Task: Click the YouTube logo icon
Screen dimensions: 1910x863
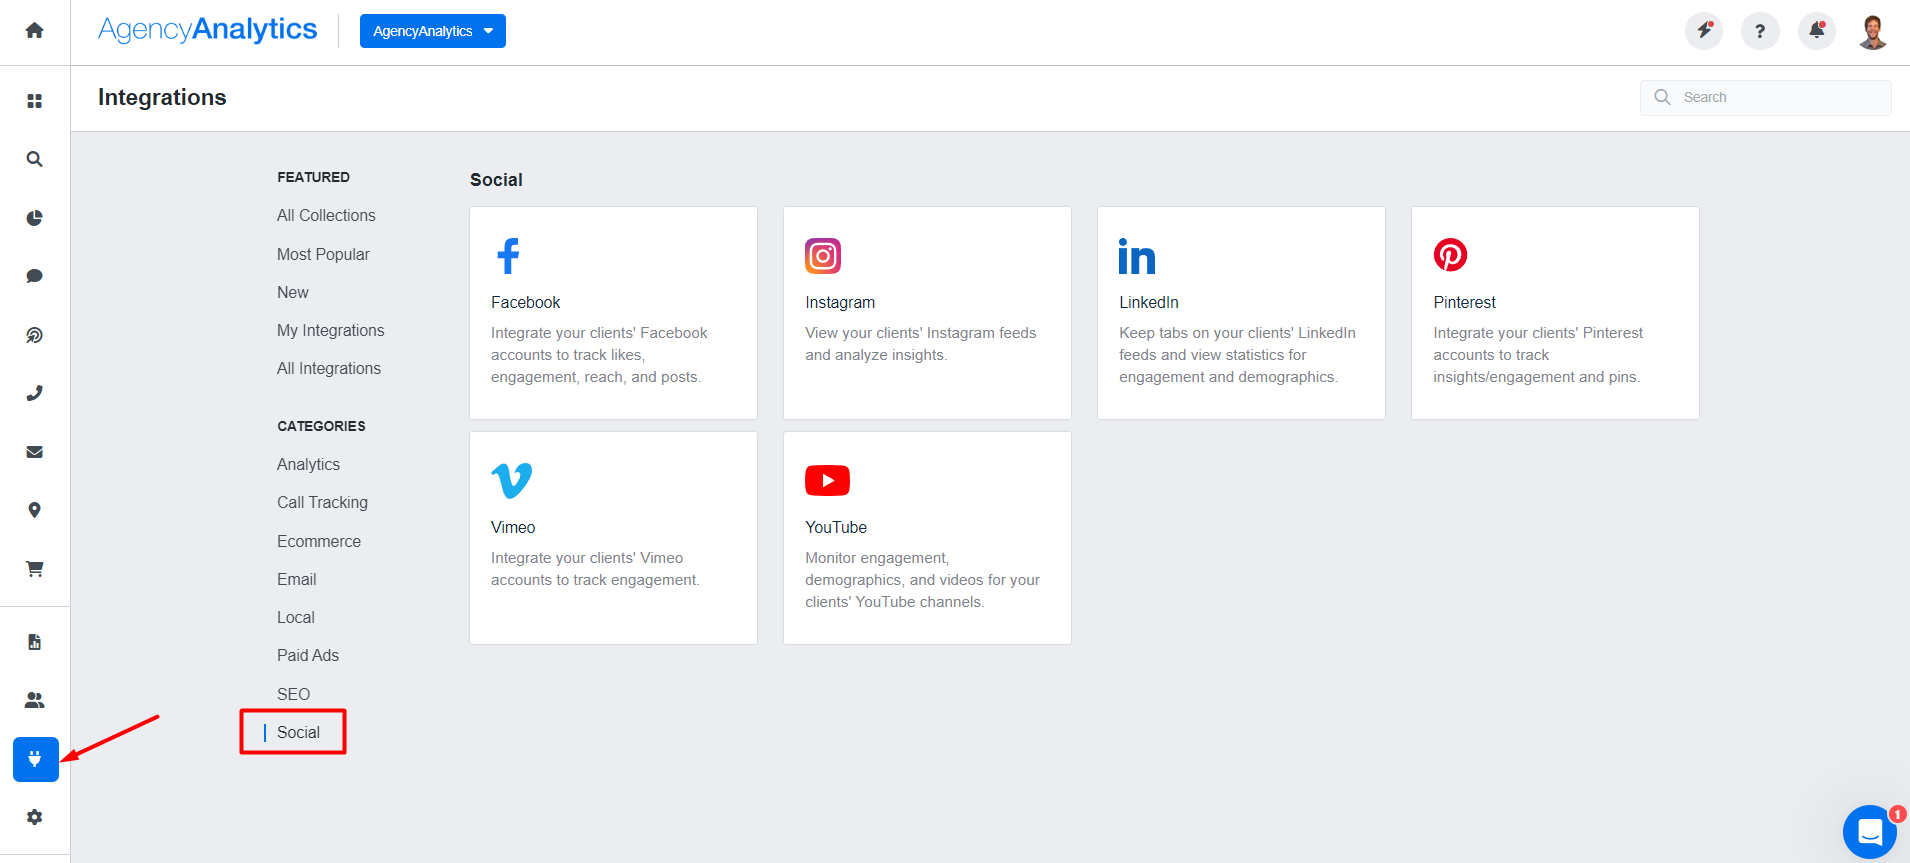Action: click(x=827, y=480)
